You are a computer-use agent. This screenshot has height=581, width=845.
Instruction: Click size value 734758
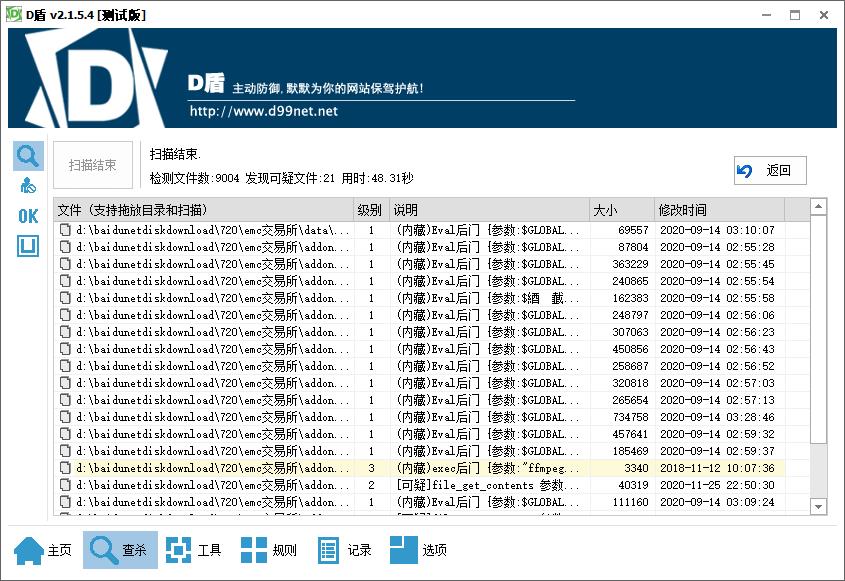point(630,417)
